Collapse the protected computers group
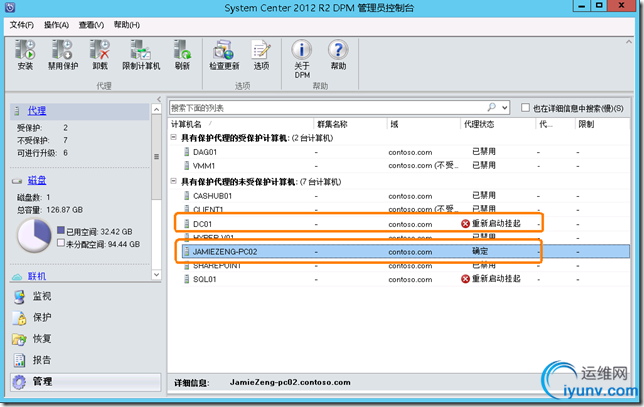 [x=173, y=138]
